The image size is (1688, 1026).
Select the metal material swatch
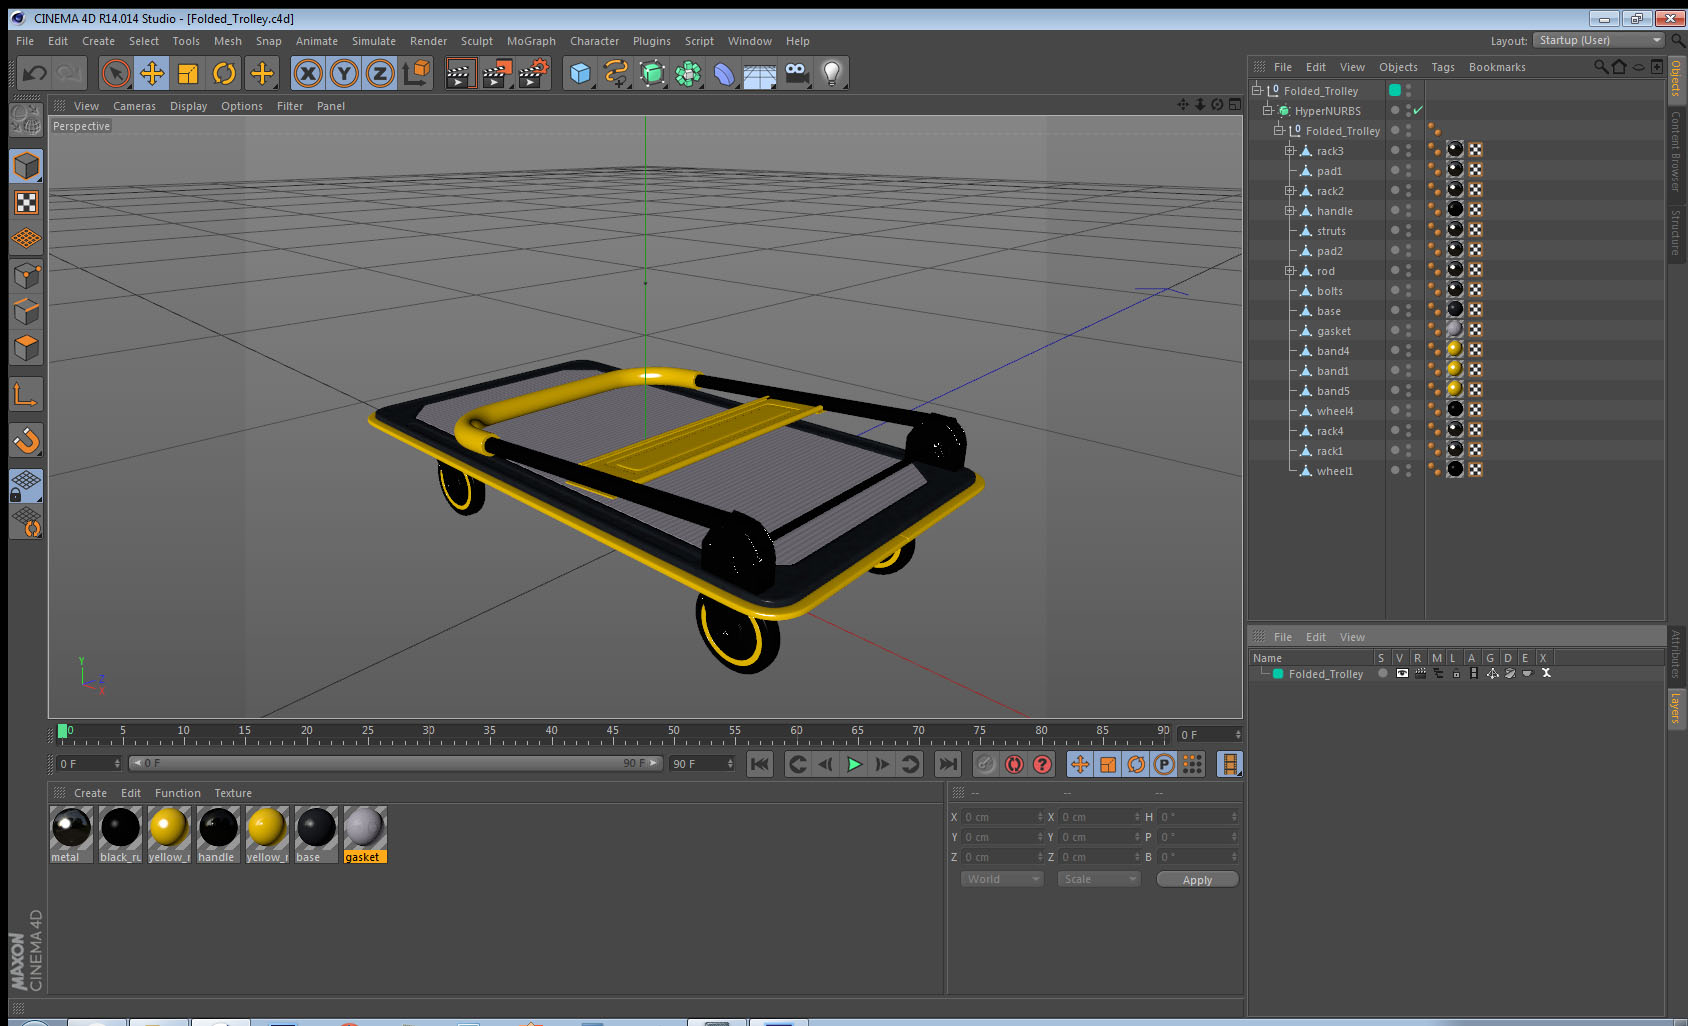pyautogui.click(x=71, y=835)
